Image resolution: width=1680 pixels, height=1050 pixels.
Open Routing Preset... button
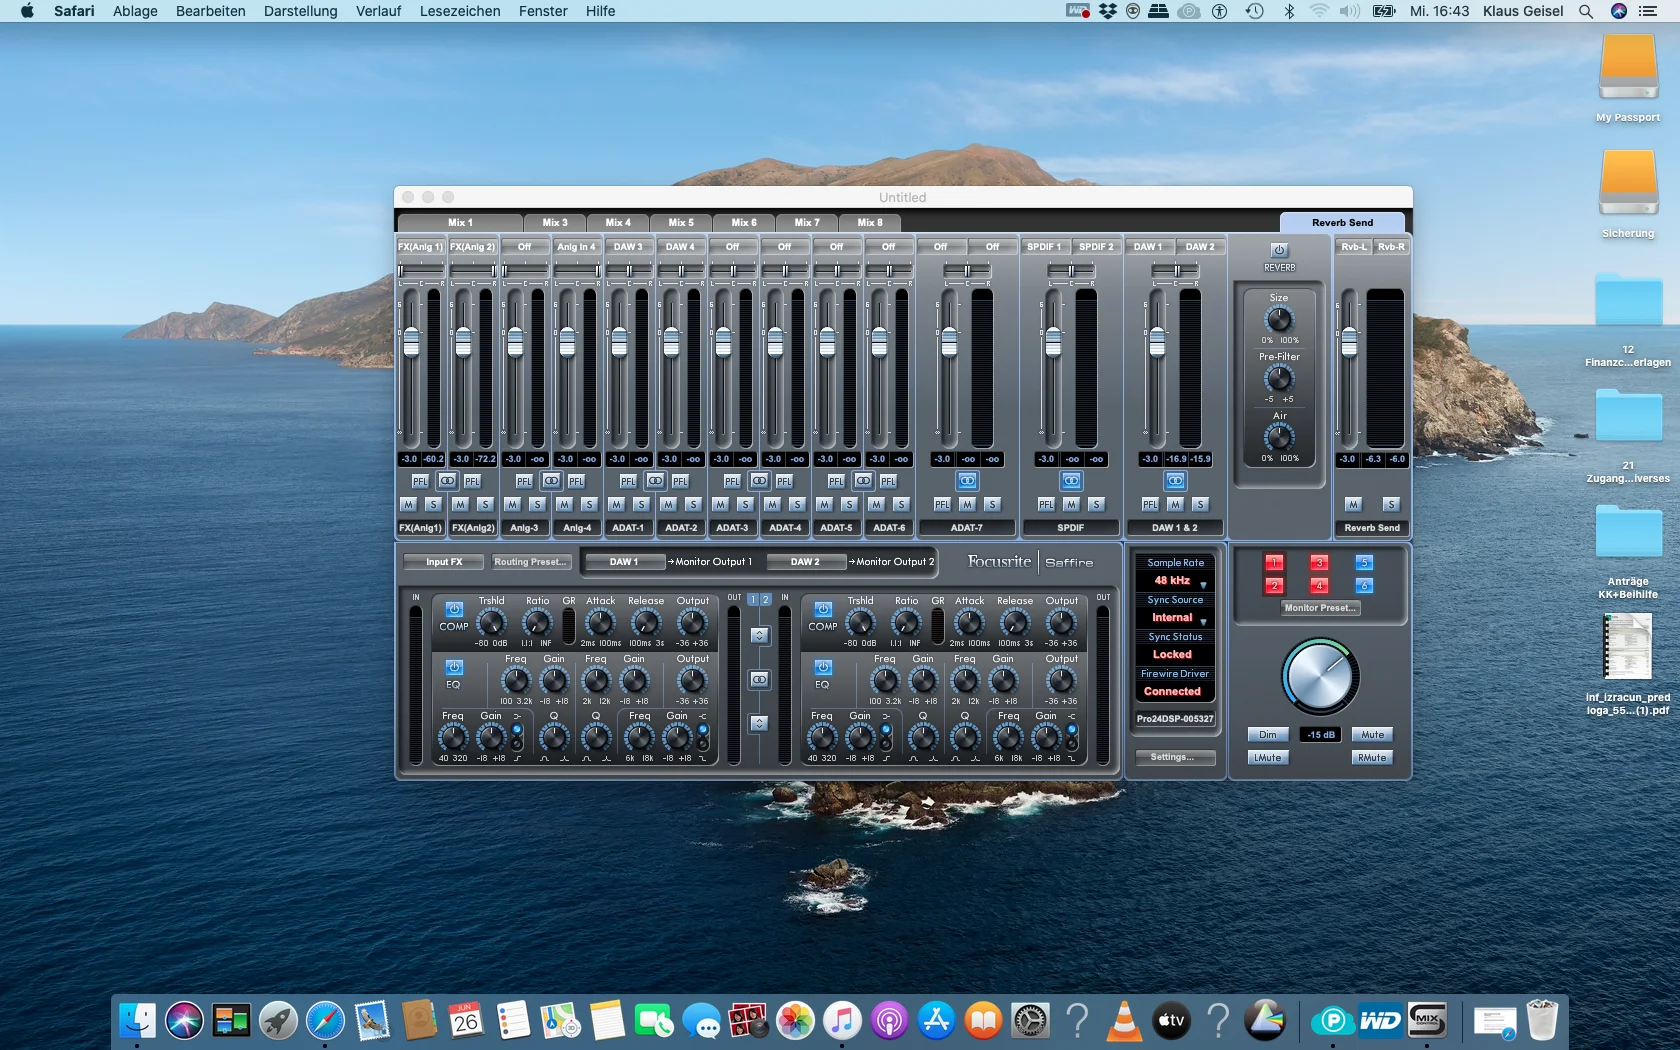point(531,562)
